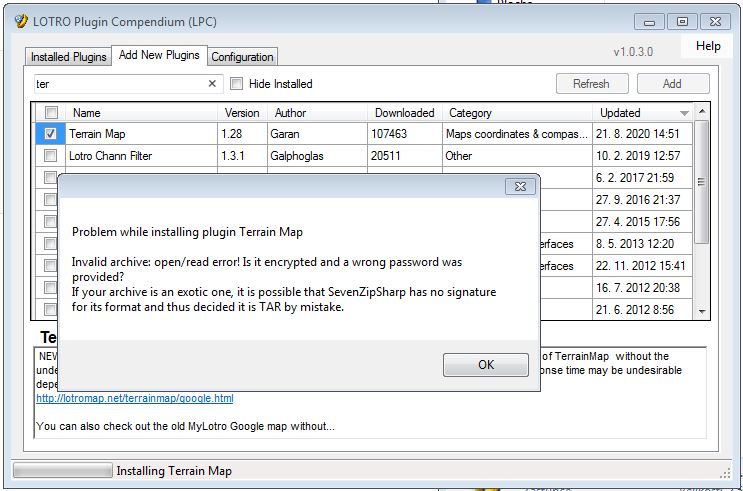Viewport: 743px width, 491px height.
Task: Click the date '6. 2. 2017 21:59'
Action: pos(634,178)
